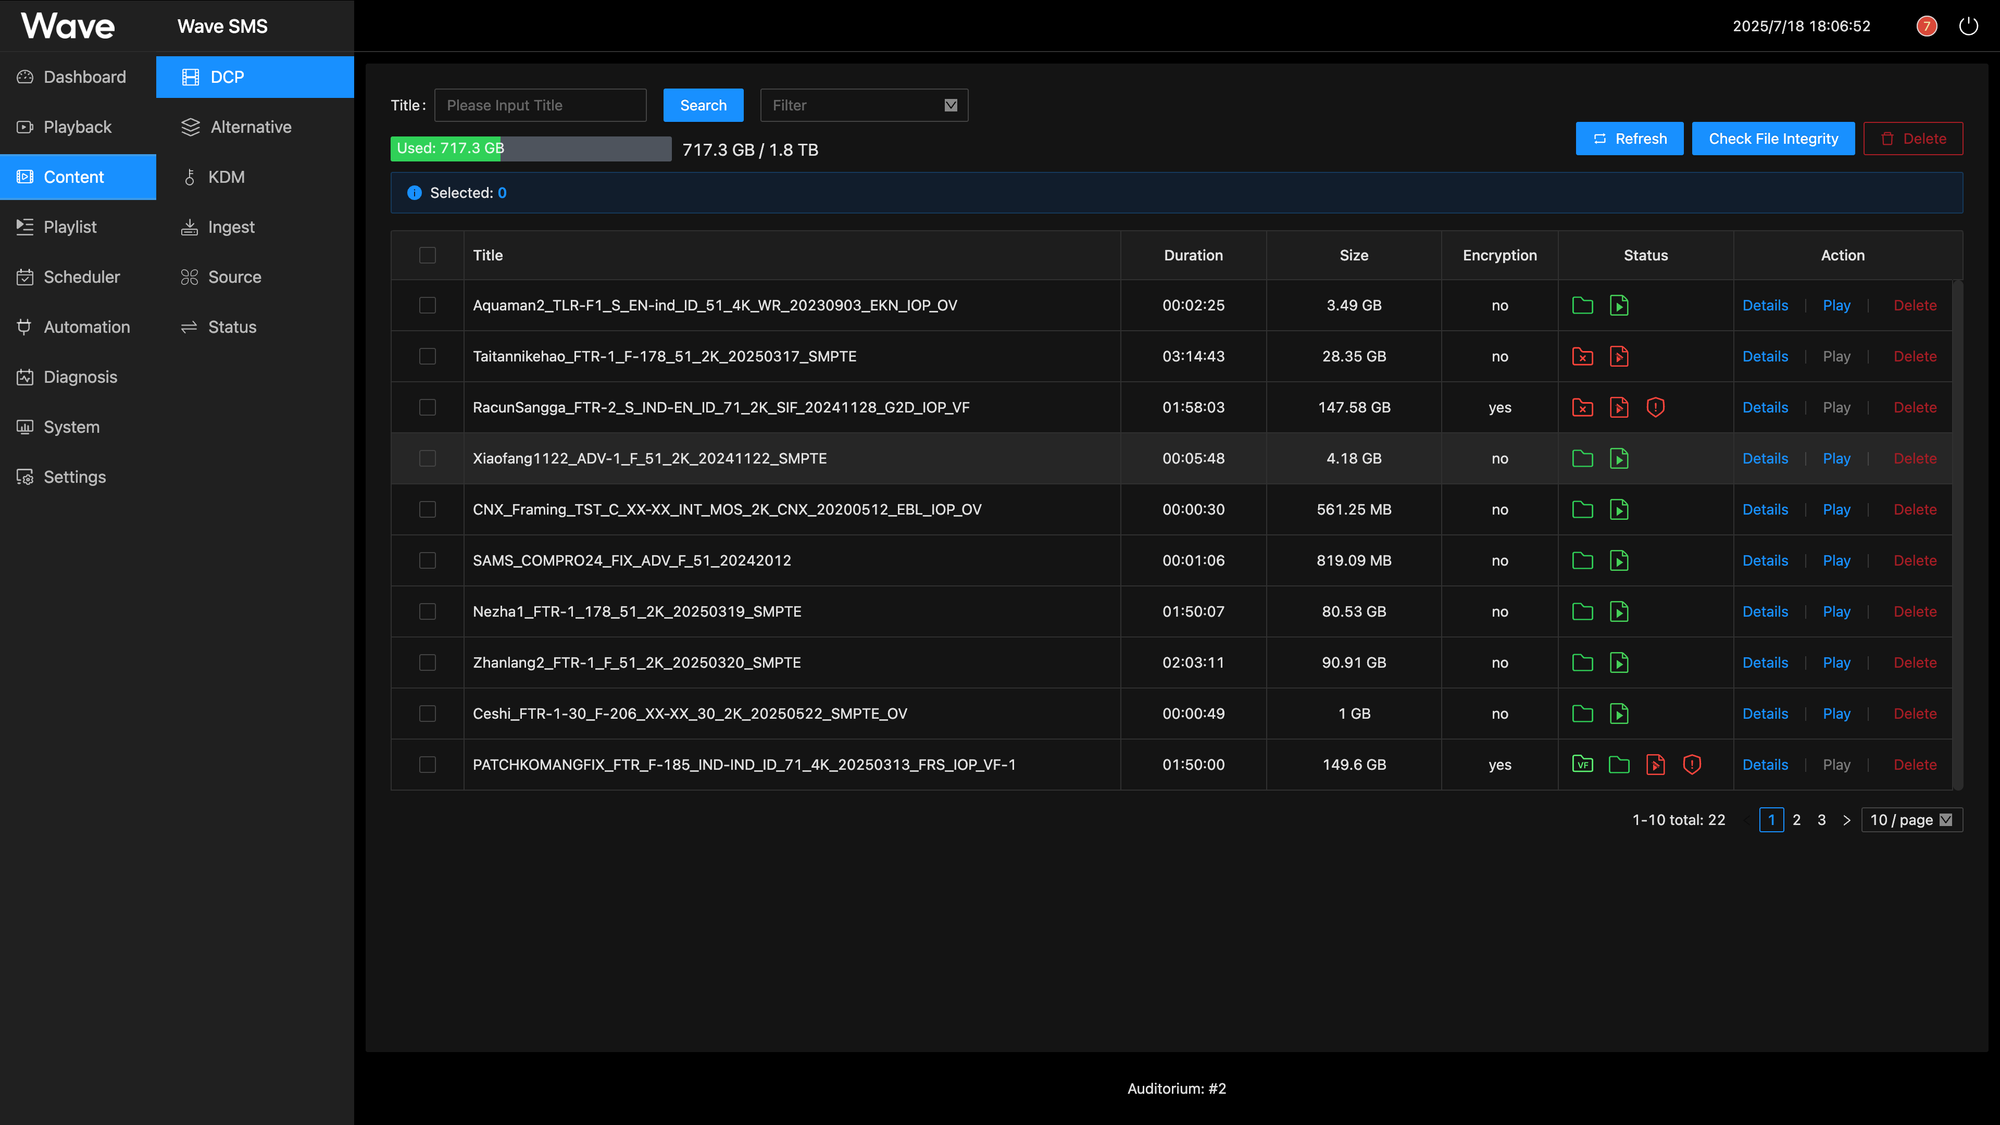Click the power icon at top right

(1968, 26)
